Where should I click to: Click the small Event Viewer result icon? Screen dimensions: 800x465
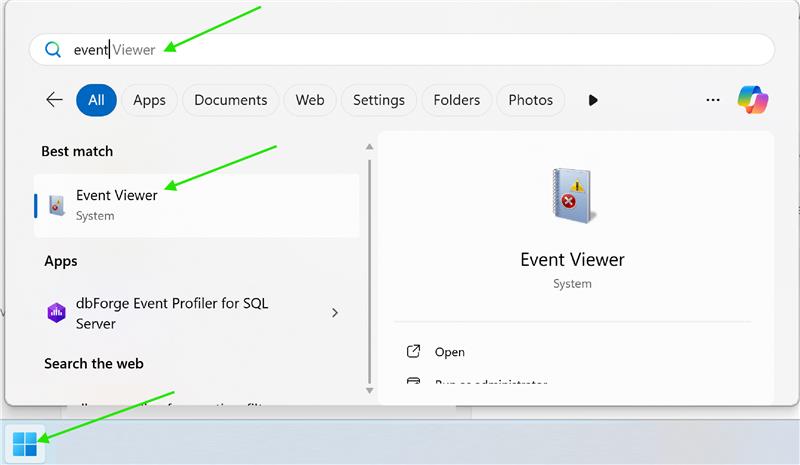click(x=57, y=206)
